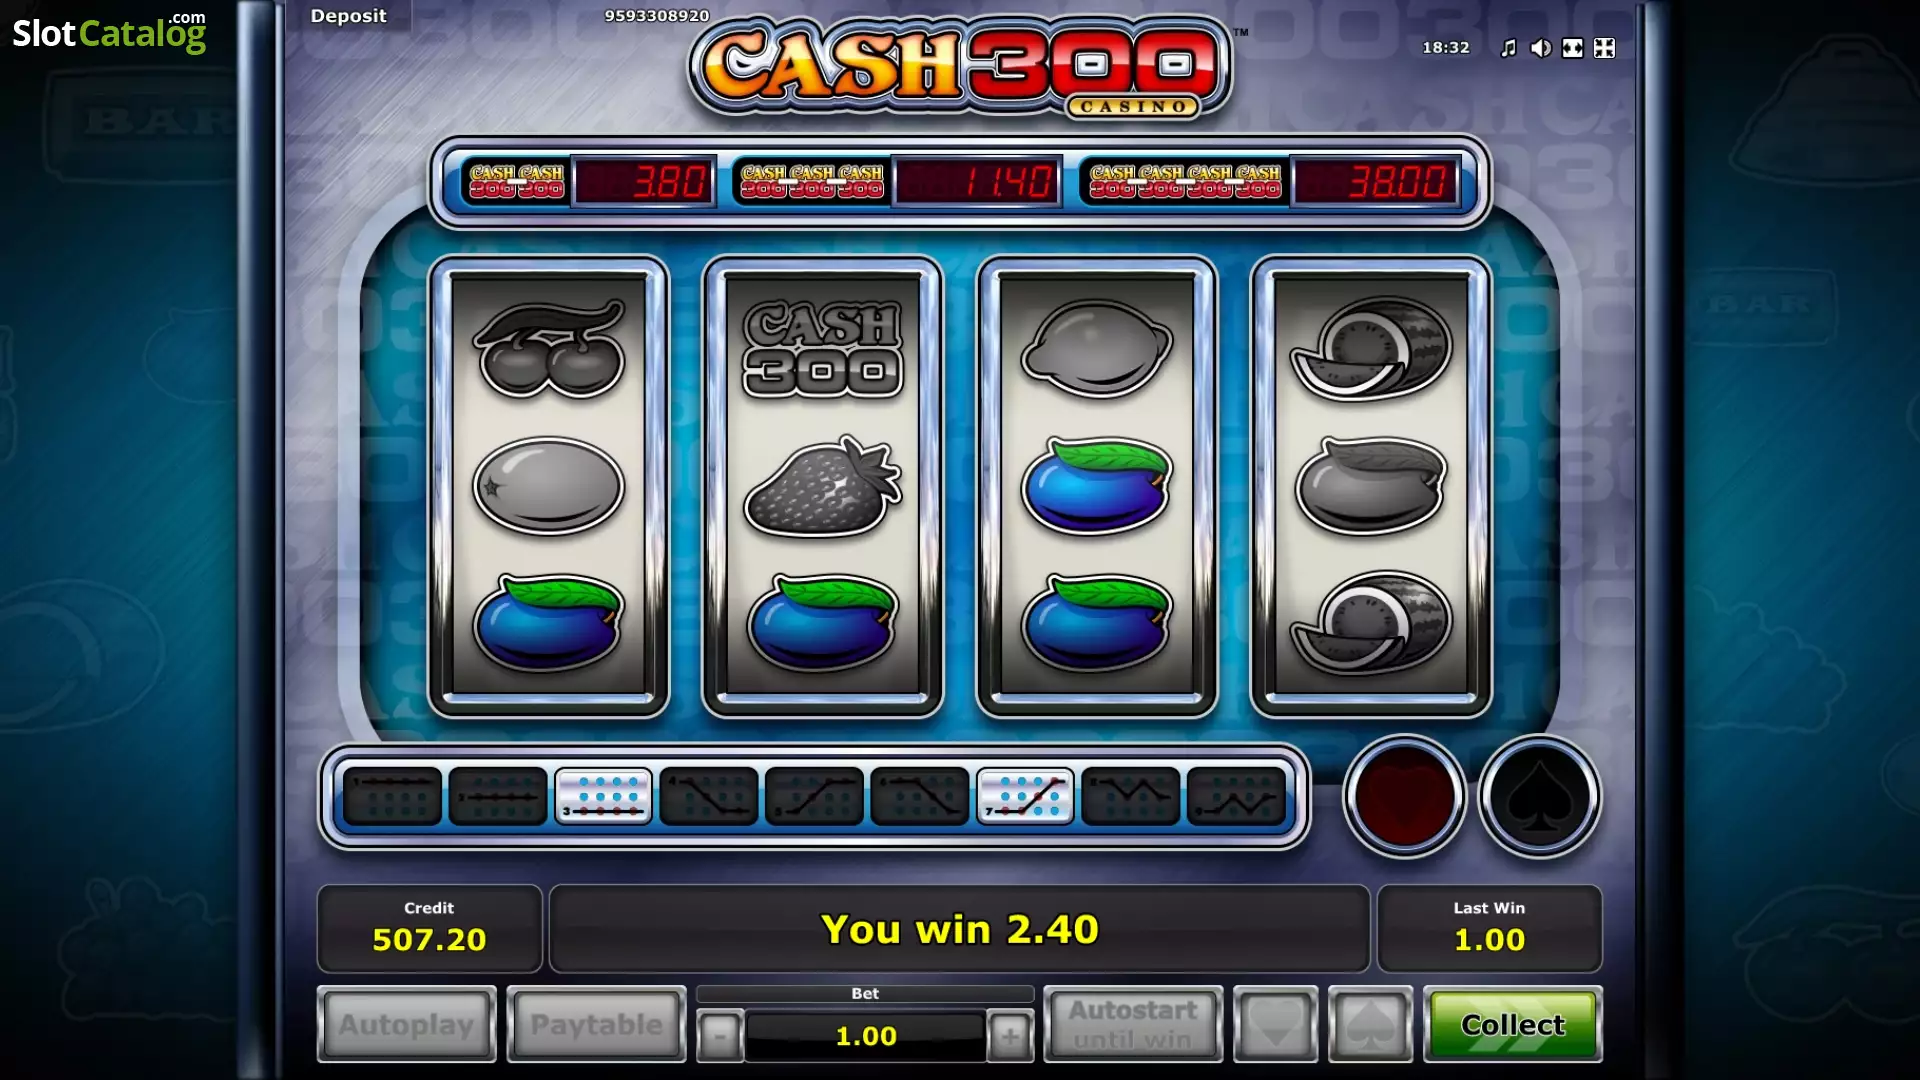Open the Paytable

click(x=596, y=1024)
